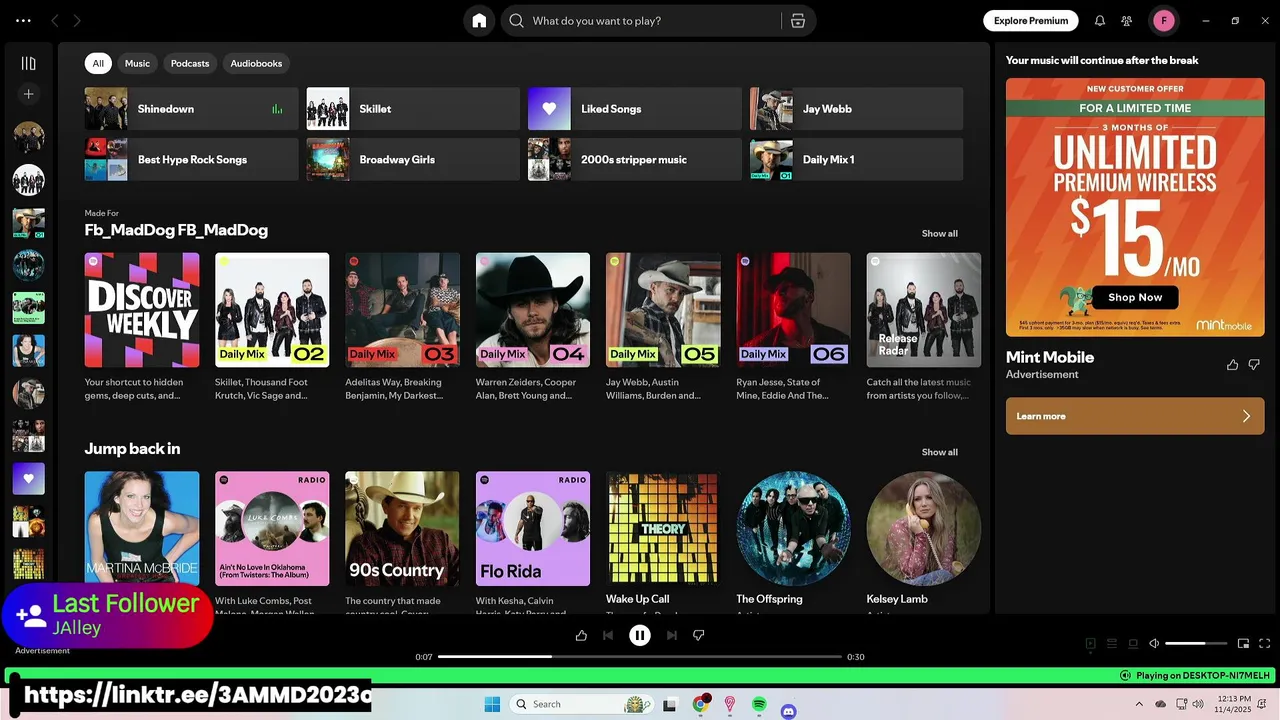Image resolution: width=1280 pixels, height=720 pixels.
Task: Open Daily Mix 04 cover
Action: 533,310
